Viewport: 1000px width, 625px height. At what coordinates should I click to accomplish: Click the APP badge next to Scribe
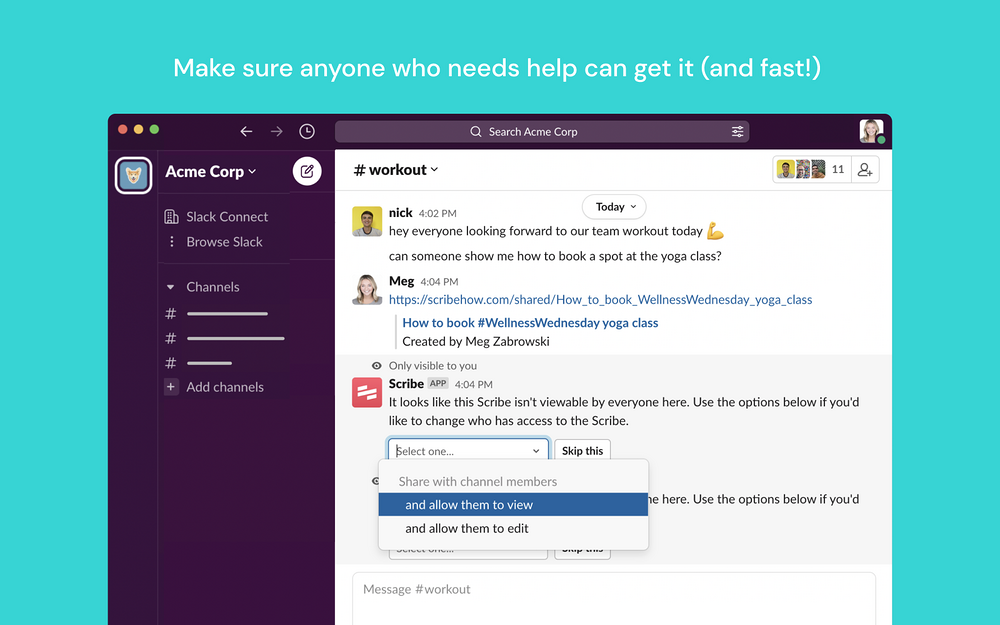(x=438, y=383)
